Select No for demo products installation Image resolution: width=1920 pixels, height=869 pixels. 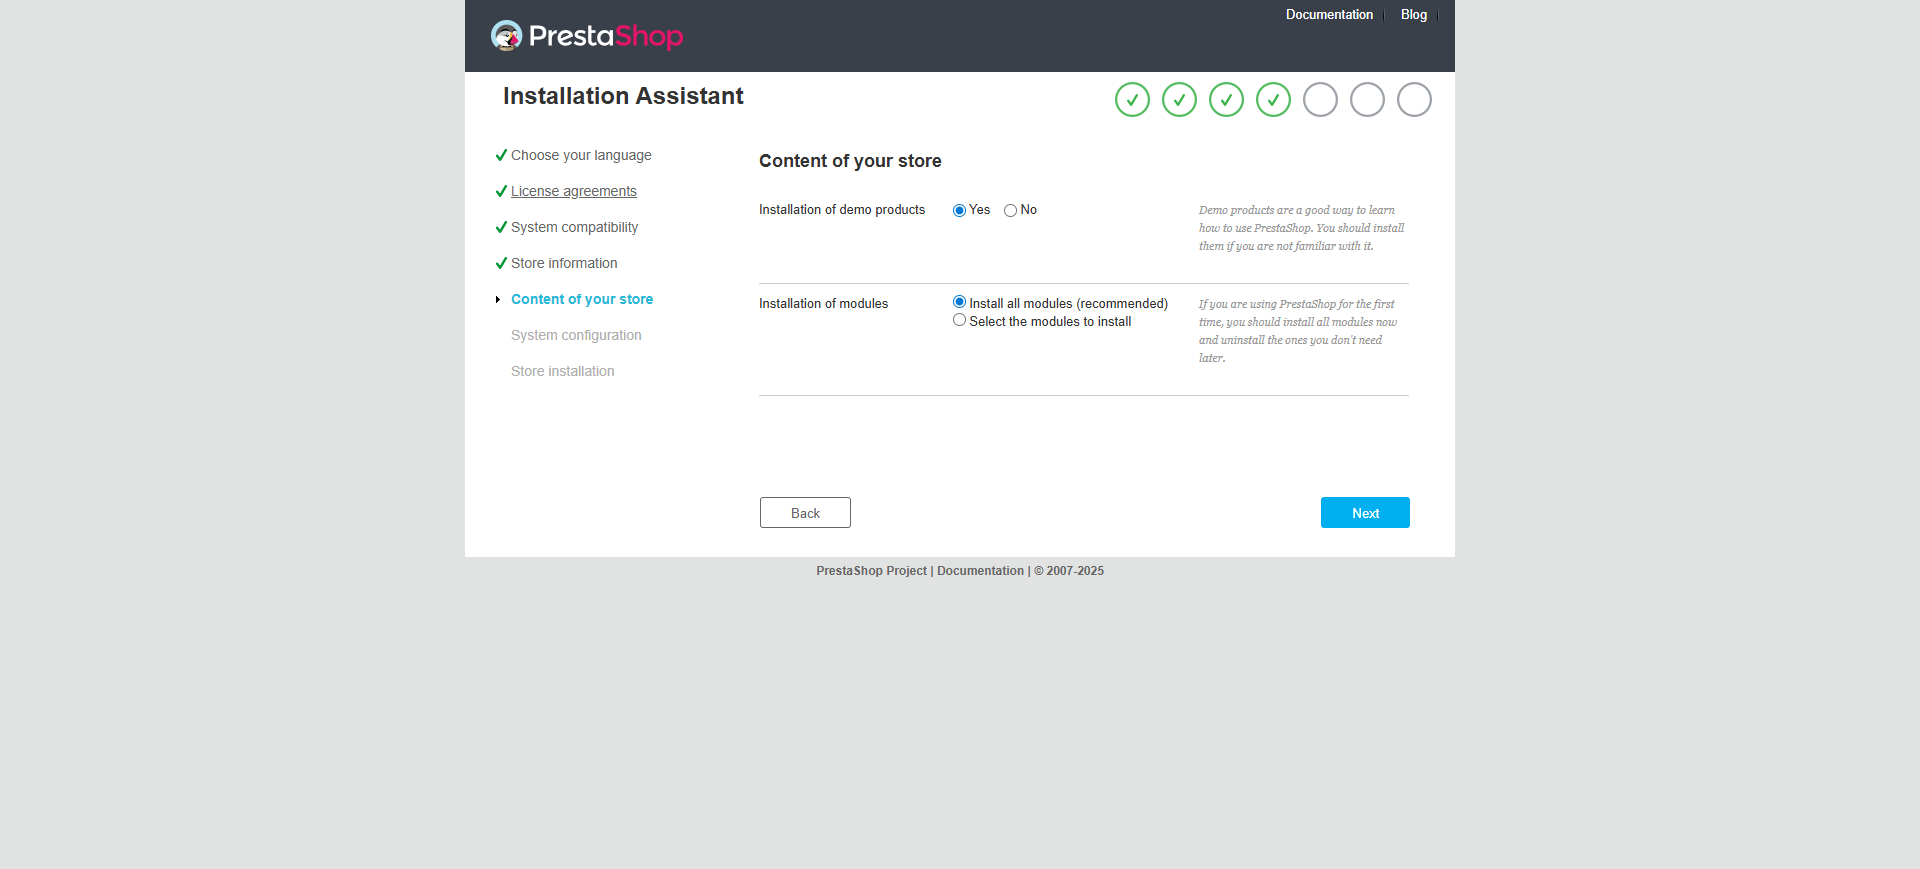[1010, 210]
